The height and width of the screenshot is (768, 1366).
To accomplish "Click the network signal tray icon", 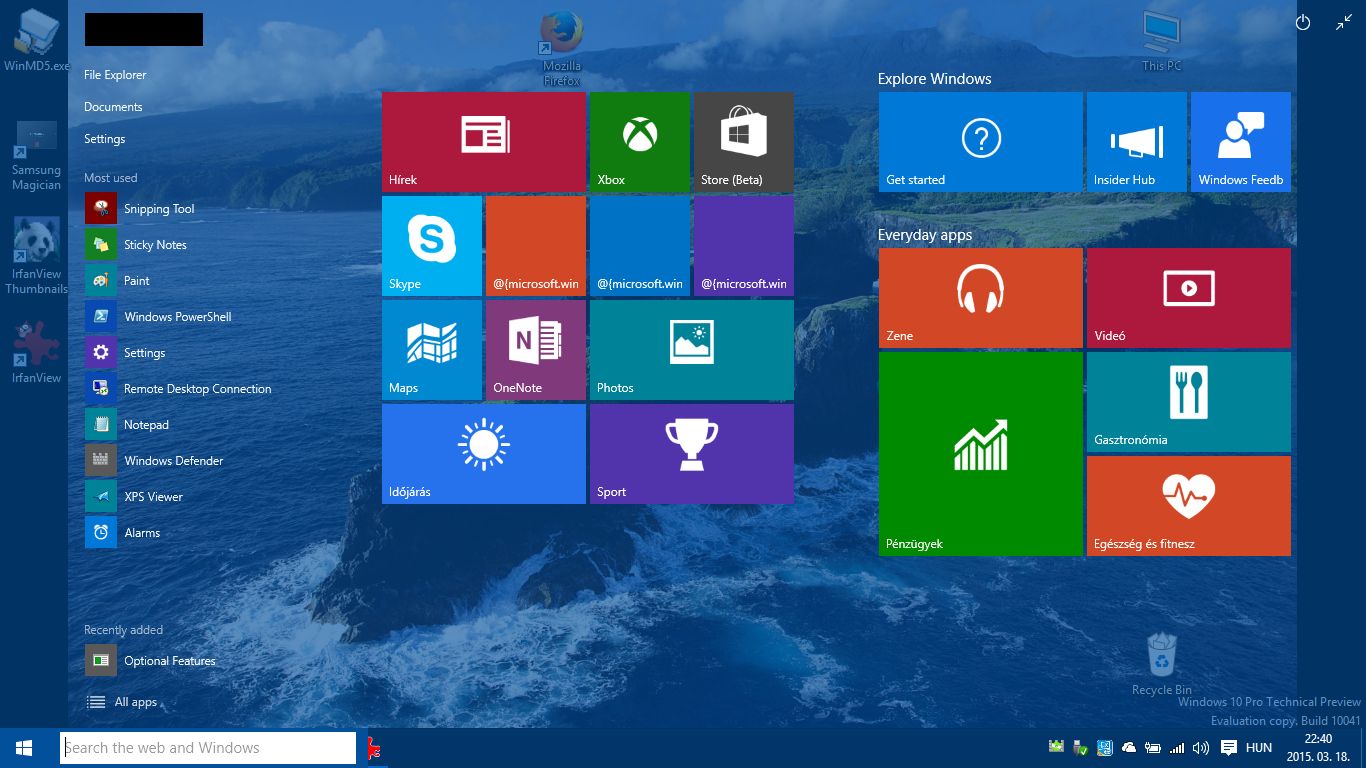I will click(1177, 747).
